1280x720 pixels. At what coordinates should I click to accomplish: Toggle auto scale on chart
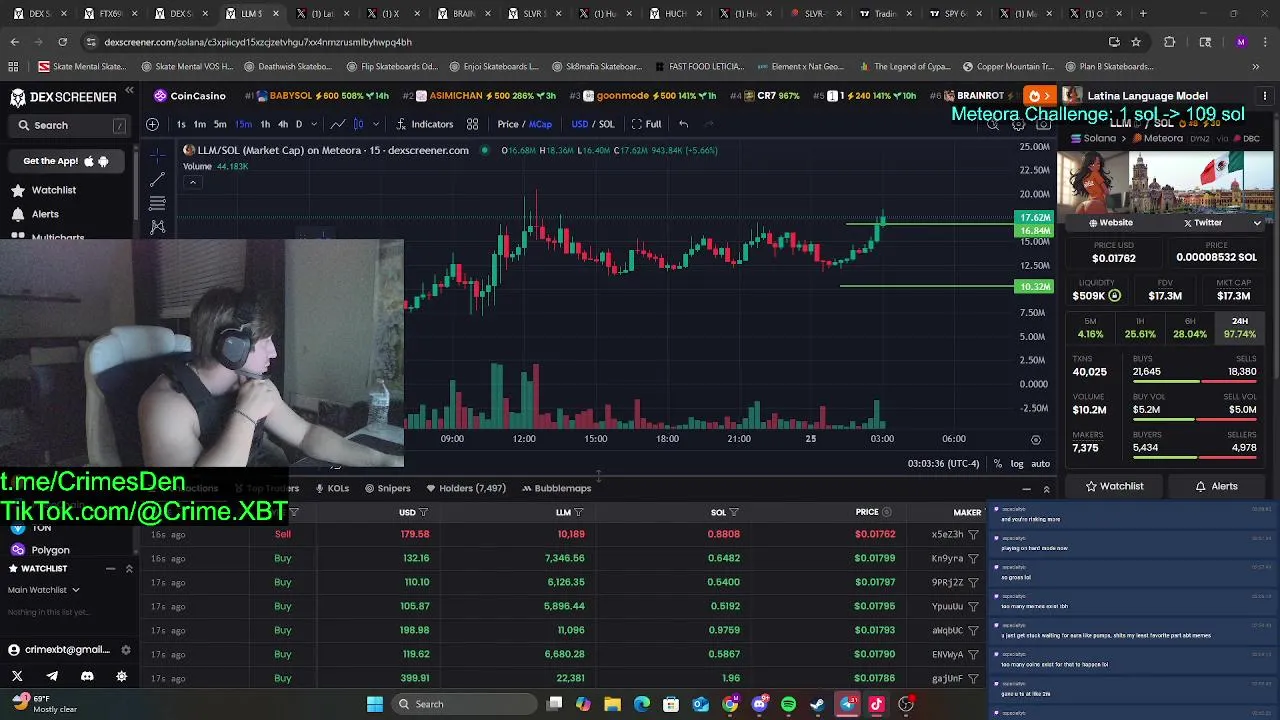1040,464
